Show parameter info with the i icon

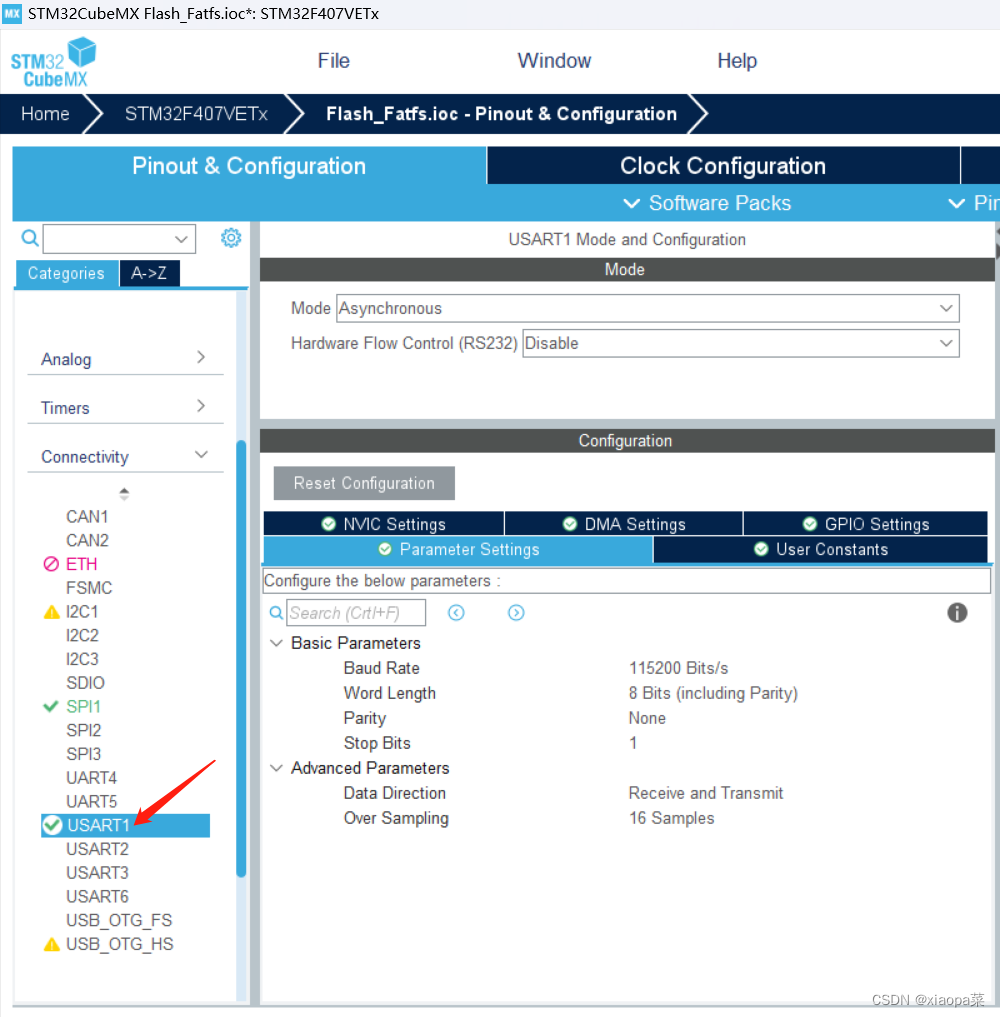(957, 613)
